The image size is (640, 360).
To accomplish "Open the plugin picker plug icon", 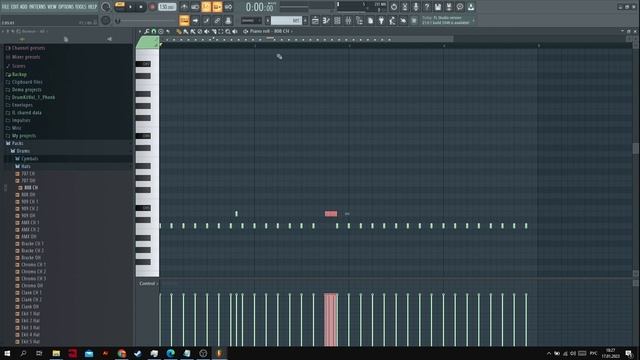I will (381, 20).
